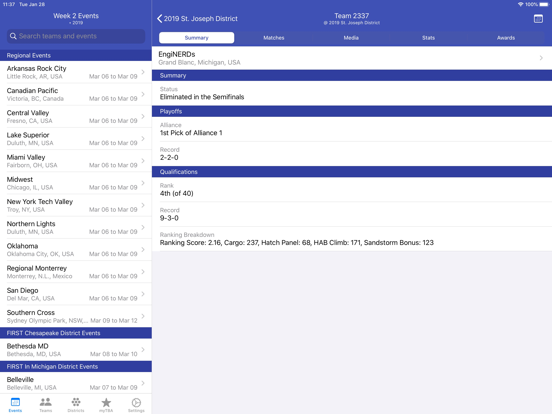Expand Northern Lights chevron

pos(143,227)
